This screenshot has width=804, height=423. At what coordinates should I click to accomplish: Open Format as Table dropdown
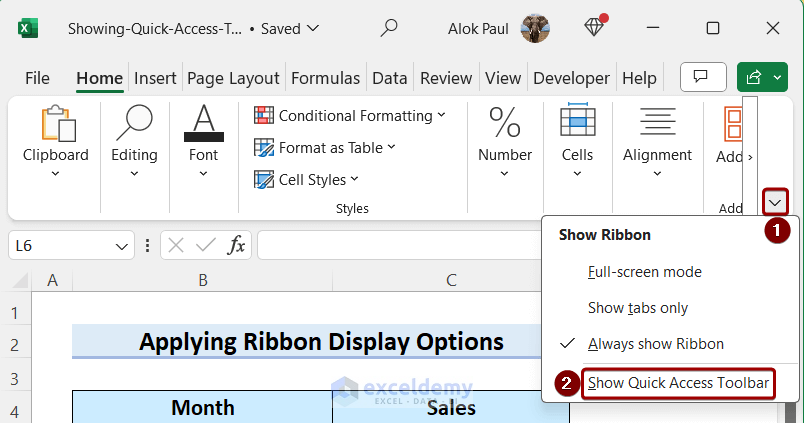coord(324,148)
